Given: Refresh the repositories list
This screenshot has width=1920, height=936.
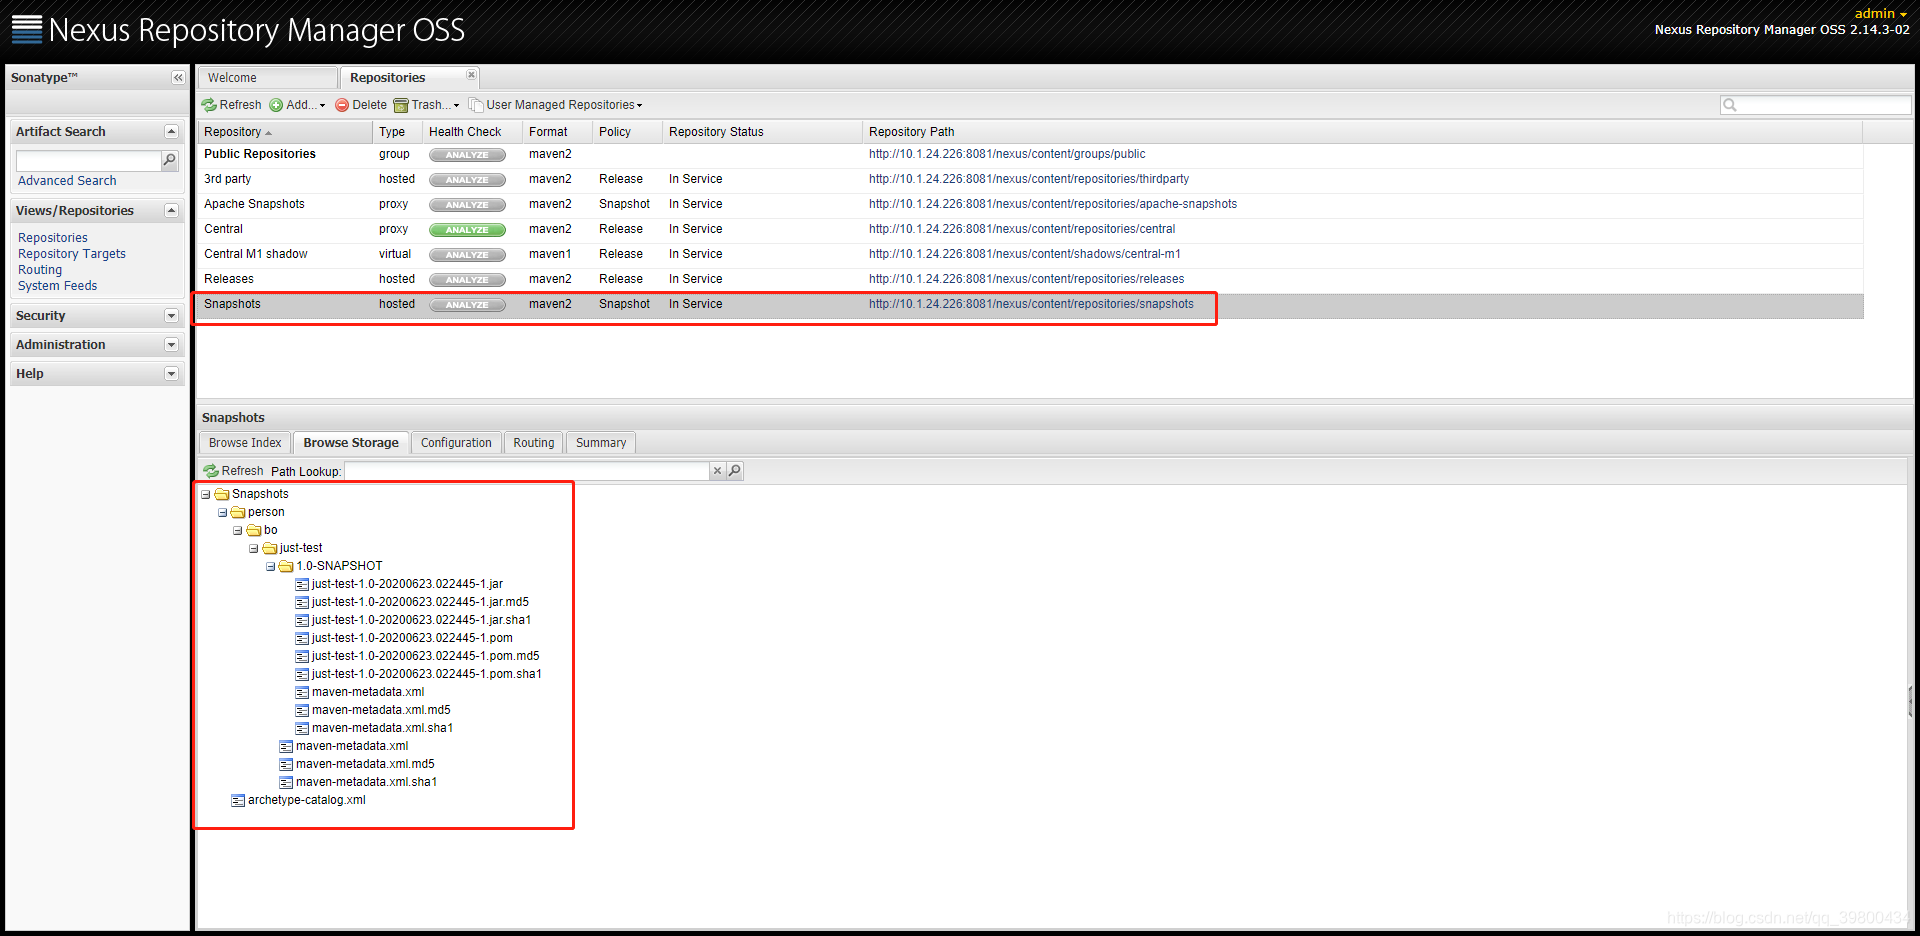Looking at the screenshot, I should pyautogui.click(x=231, y=105).
